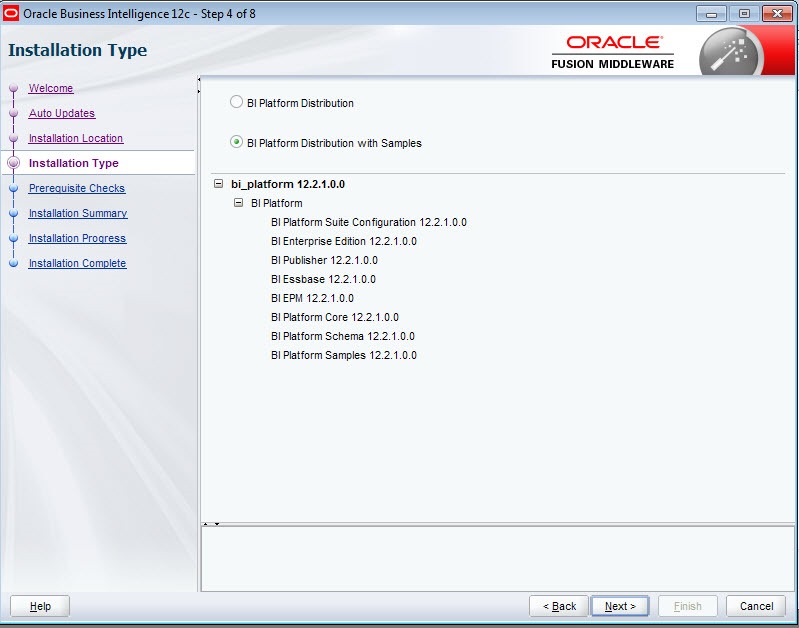
Task: Click the Installation Type step bullet icon
Action: tap(14, 163)
